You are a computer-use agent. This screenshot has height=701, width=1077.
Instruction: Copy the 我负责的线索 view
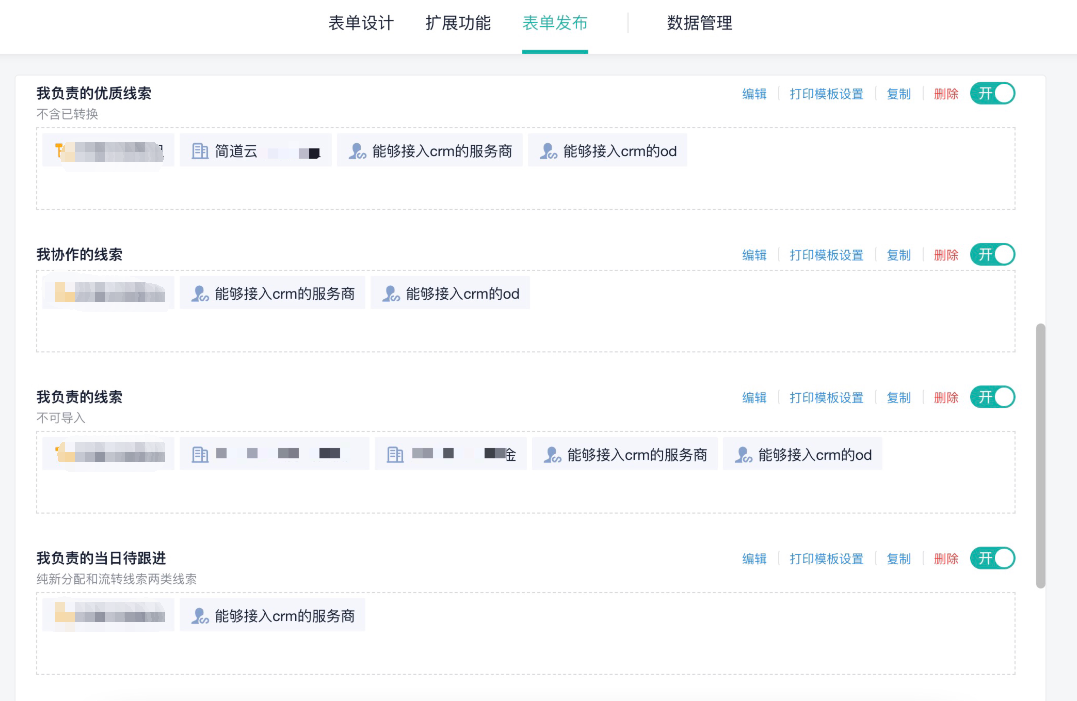click(x=898, y=398)
